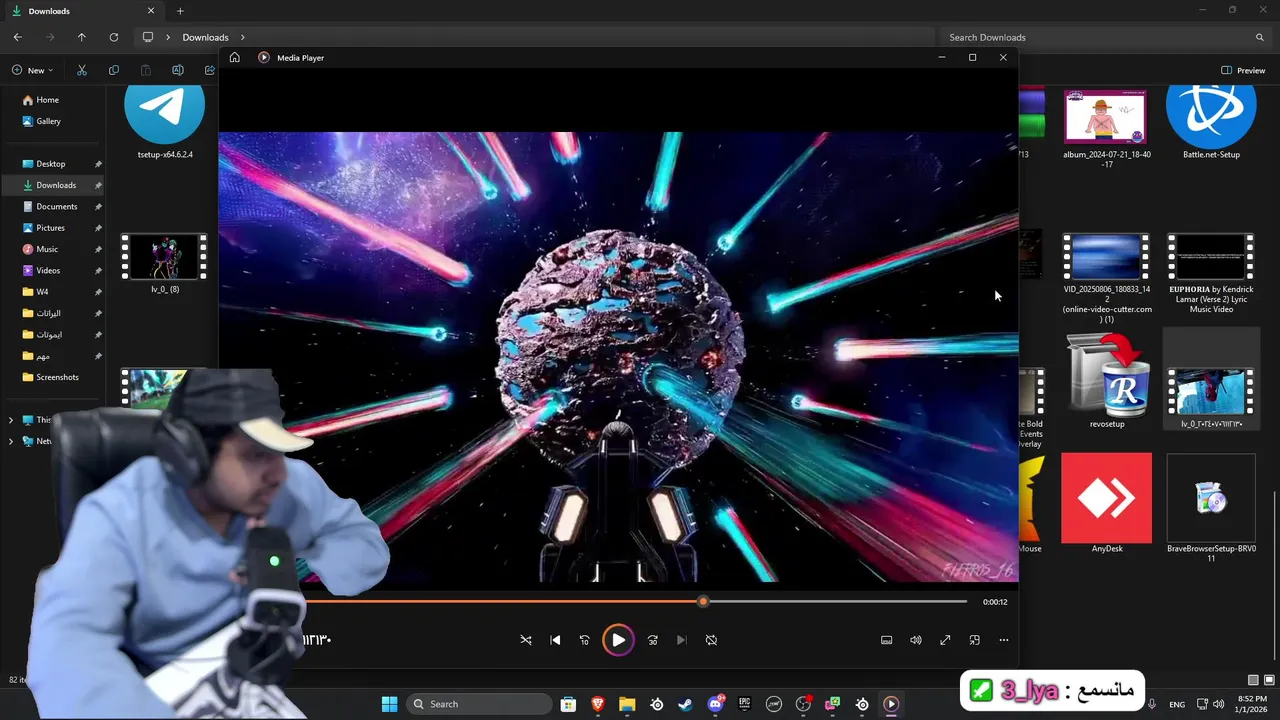The image size is (1280, 720).
Task: Select the revosetup installer file
Action: point(1106,381)
